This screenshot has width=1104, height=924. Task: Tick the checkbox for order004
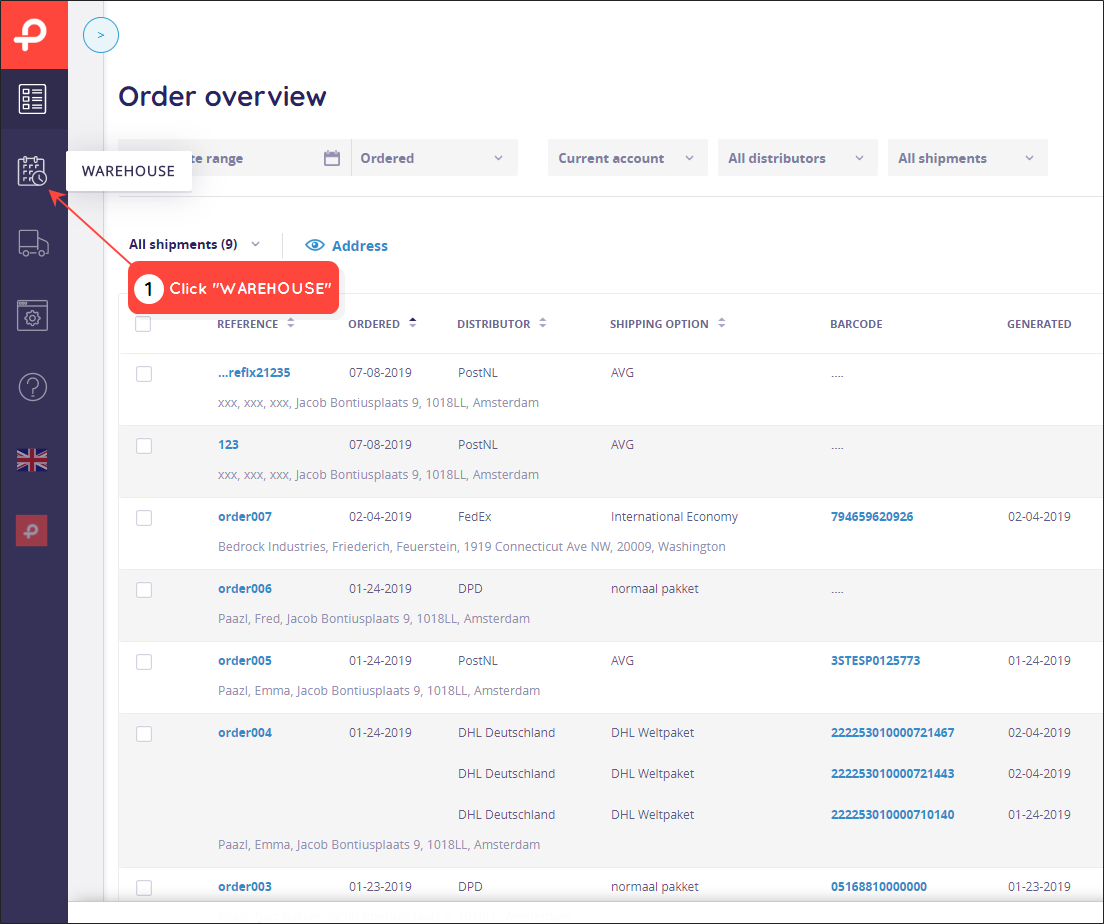144,734
